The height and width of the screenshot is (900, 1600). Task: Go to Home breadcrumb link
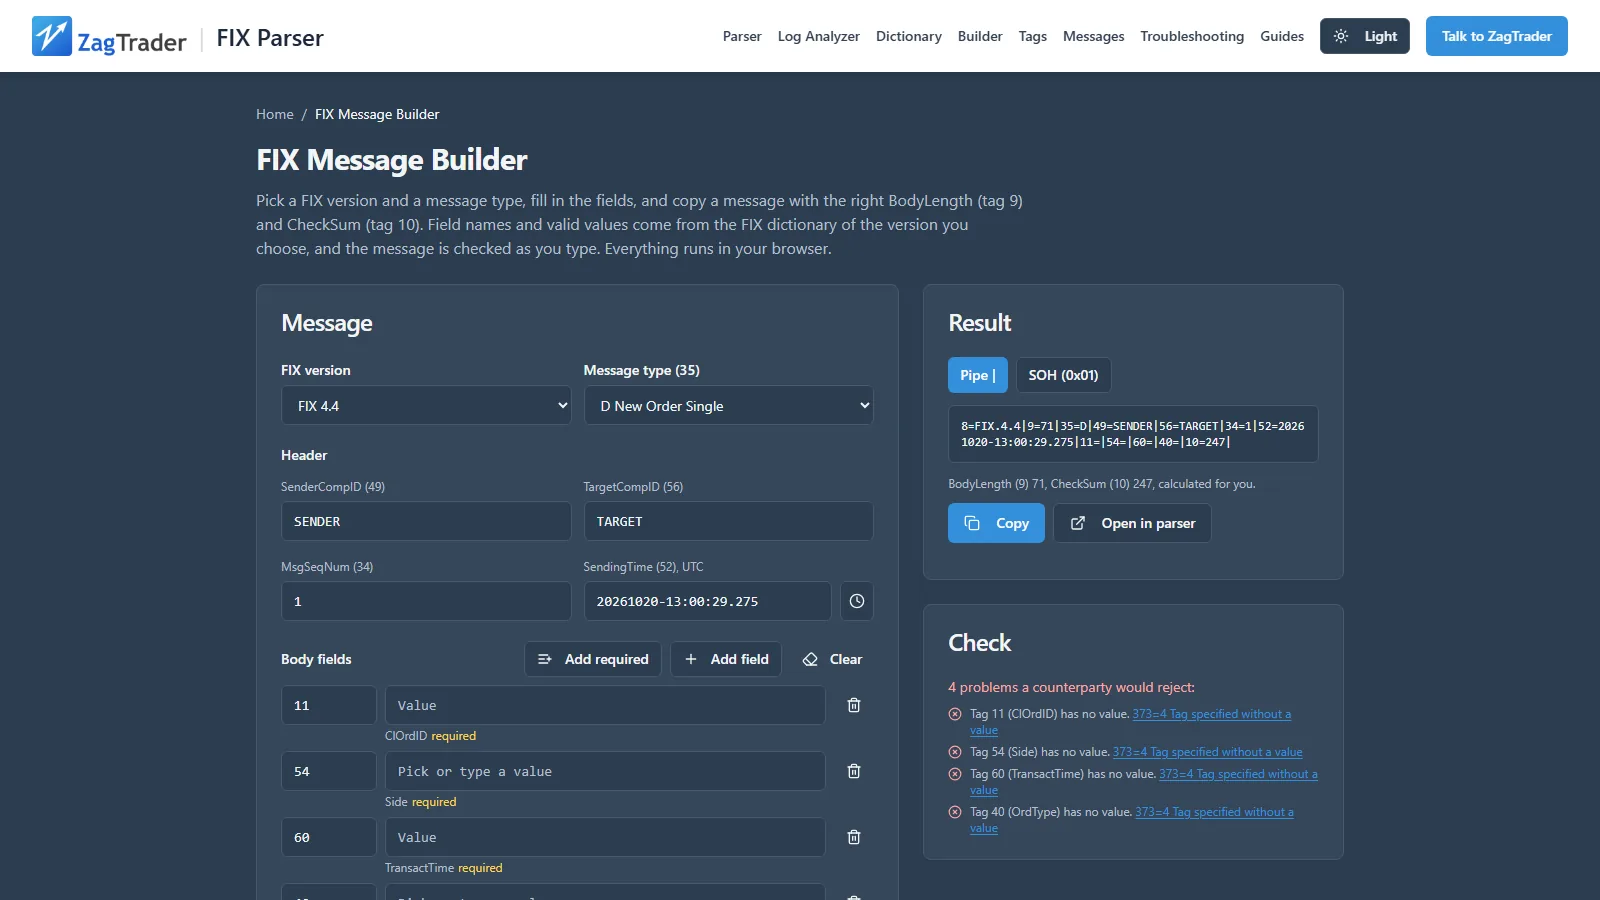click(275, 114)
